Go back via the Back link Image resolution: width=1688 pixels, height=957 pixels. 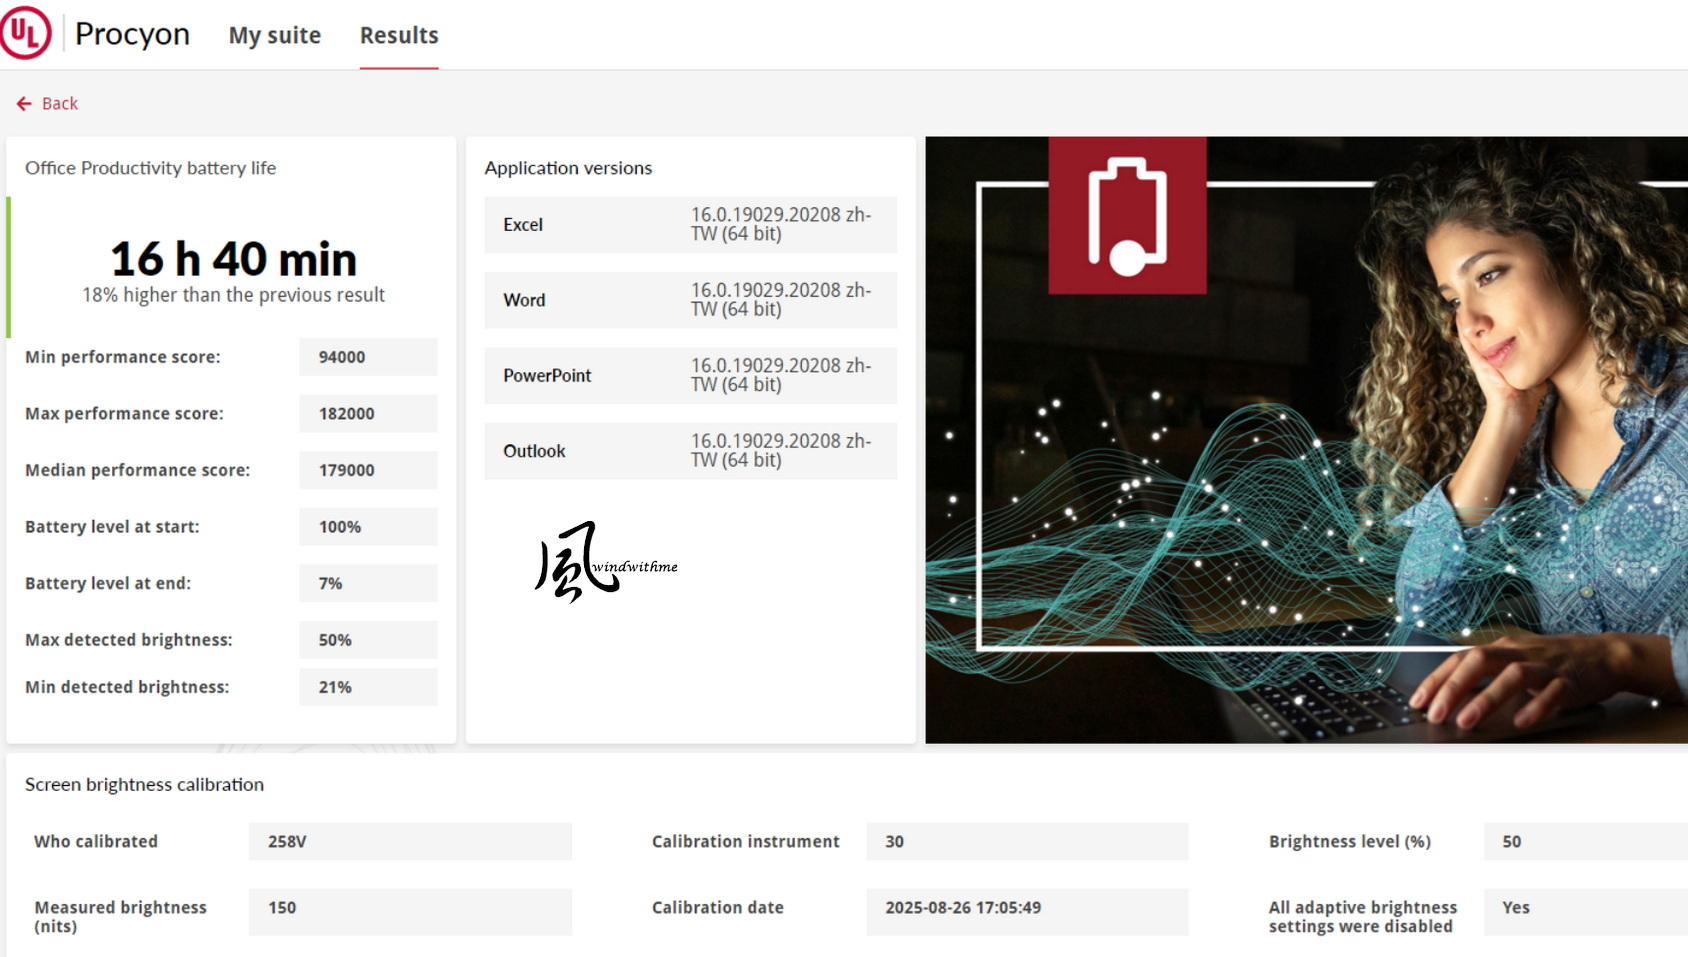(60, 104)
